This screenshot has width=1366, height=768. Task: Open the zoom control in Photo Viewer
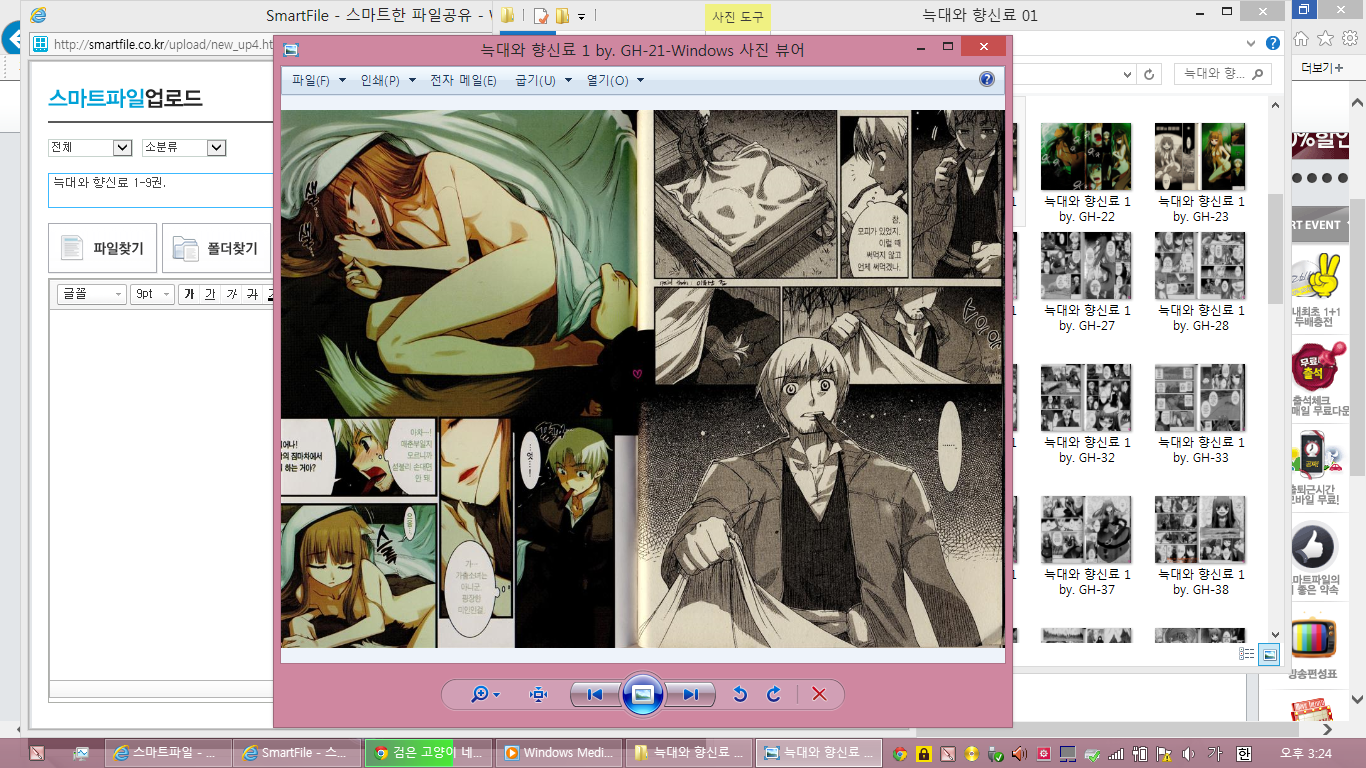click(x=485, y=694)
